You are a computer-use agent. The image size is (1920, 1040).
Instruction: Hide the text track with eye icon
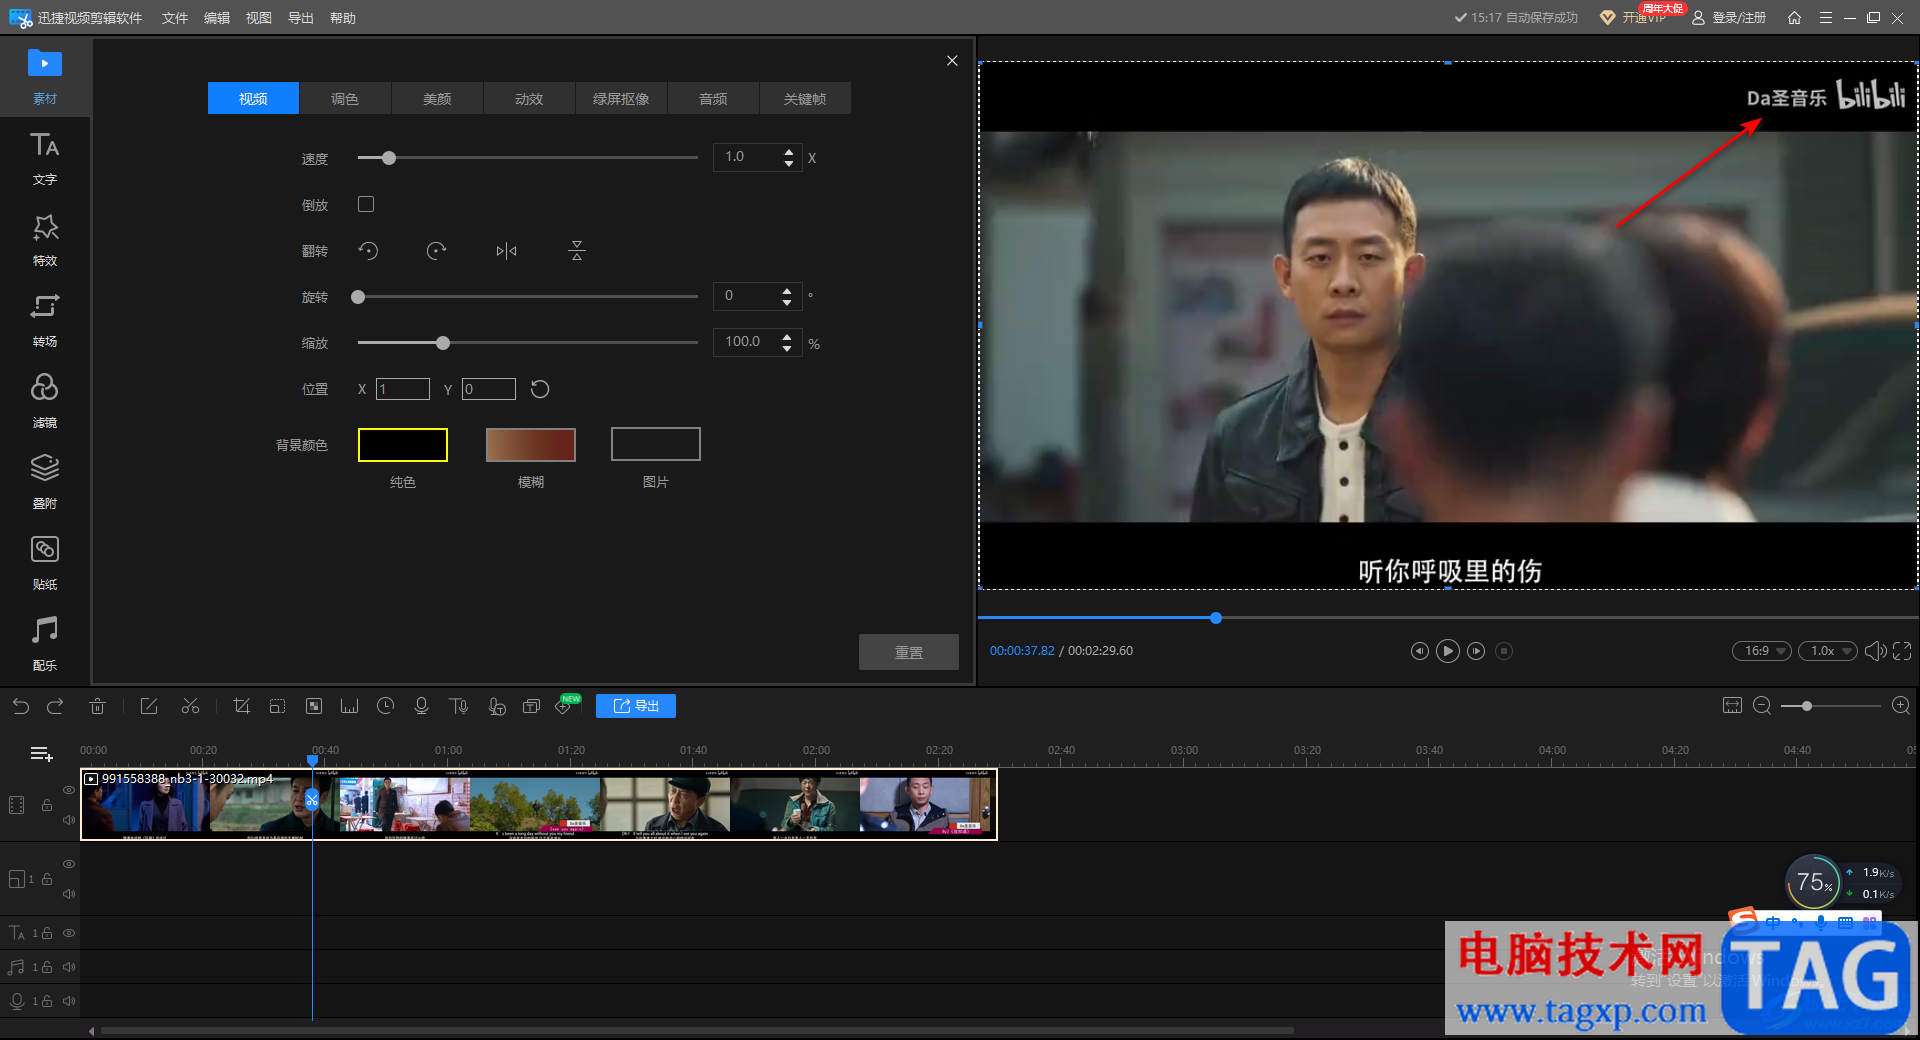pos(69,933)
